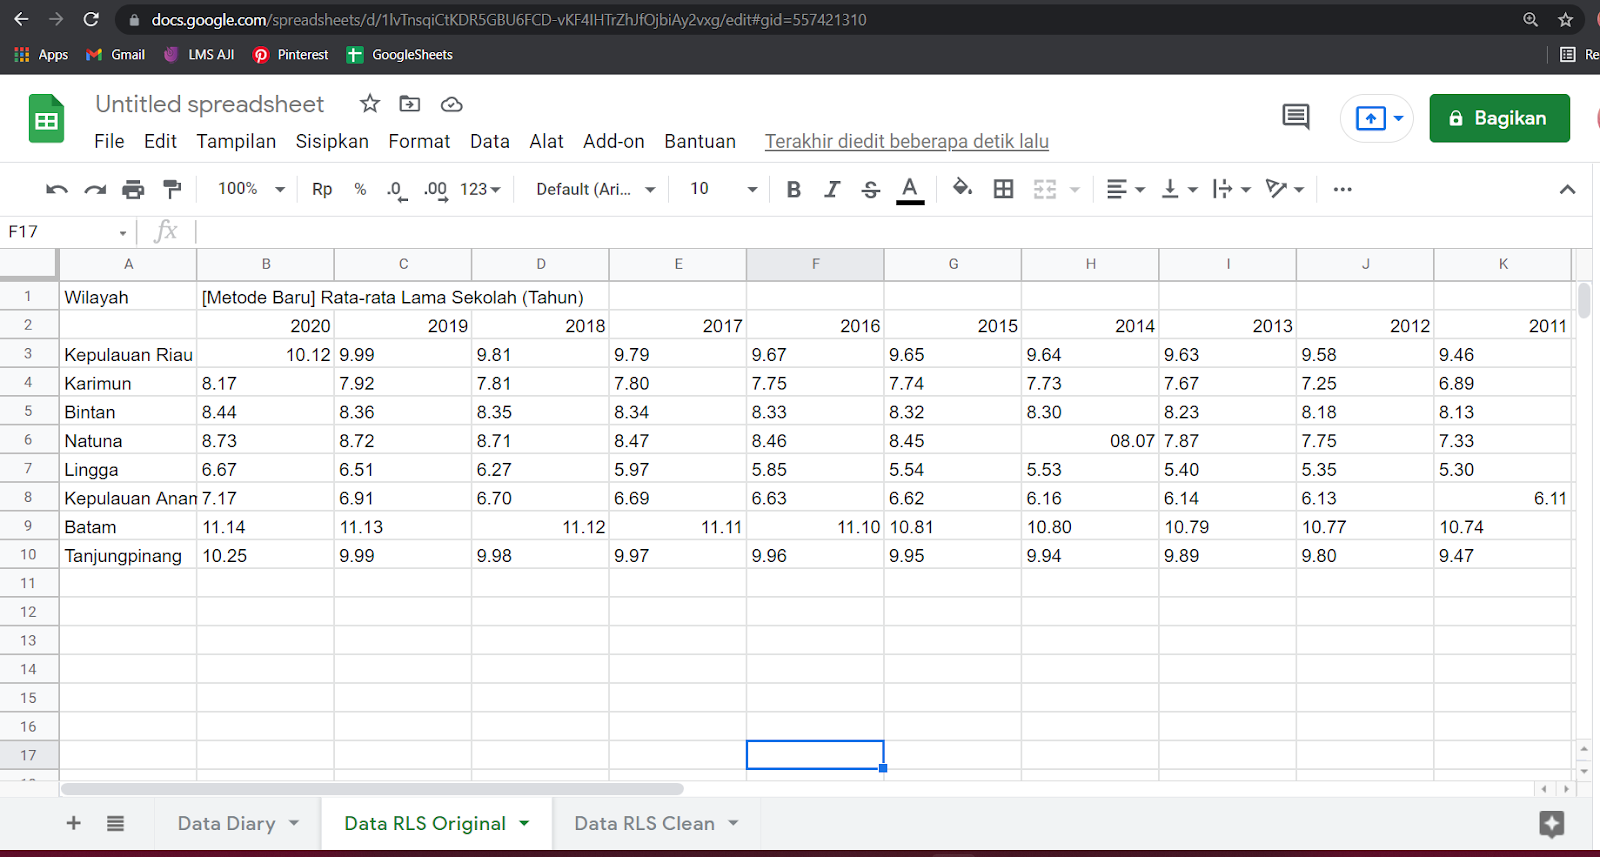Expand the Default font dropdown
The width and height of the screenshot is (1600, 857).
click(595, 189)
